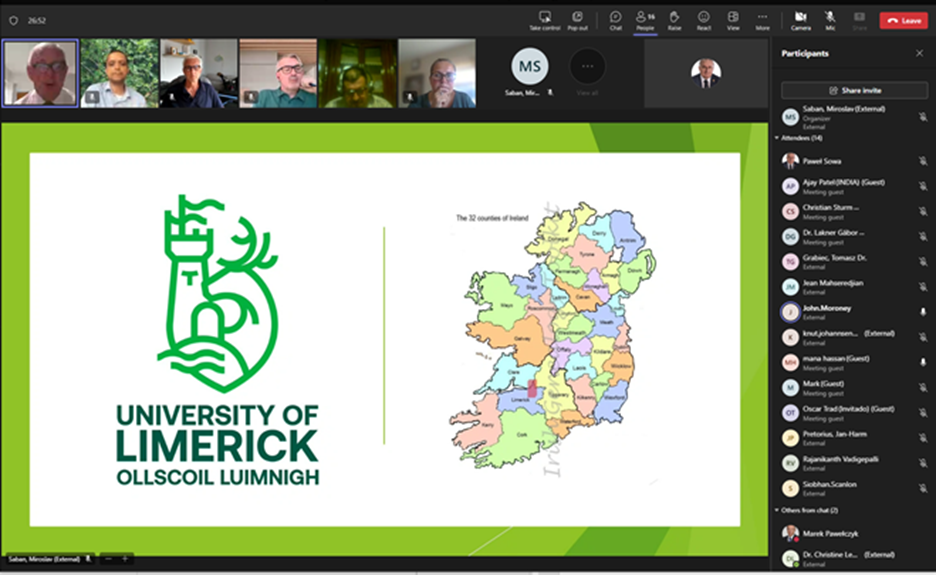Click the Share invite button
936x575 pixels.
click(854, 90)
